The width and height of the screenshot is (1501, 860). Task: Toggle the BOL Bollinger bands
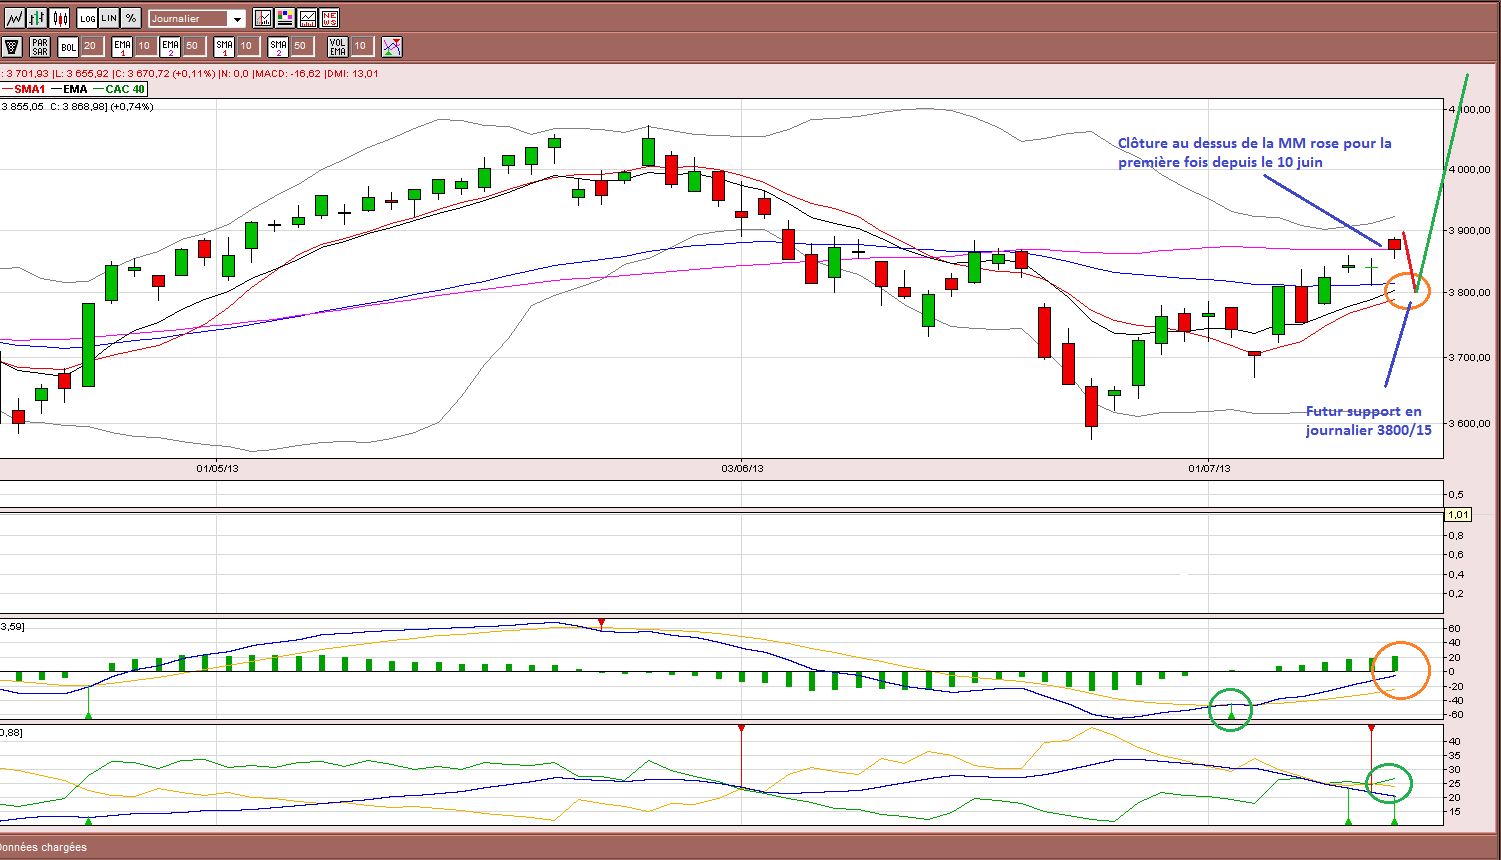tap(68, 46)
